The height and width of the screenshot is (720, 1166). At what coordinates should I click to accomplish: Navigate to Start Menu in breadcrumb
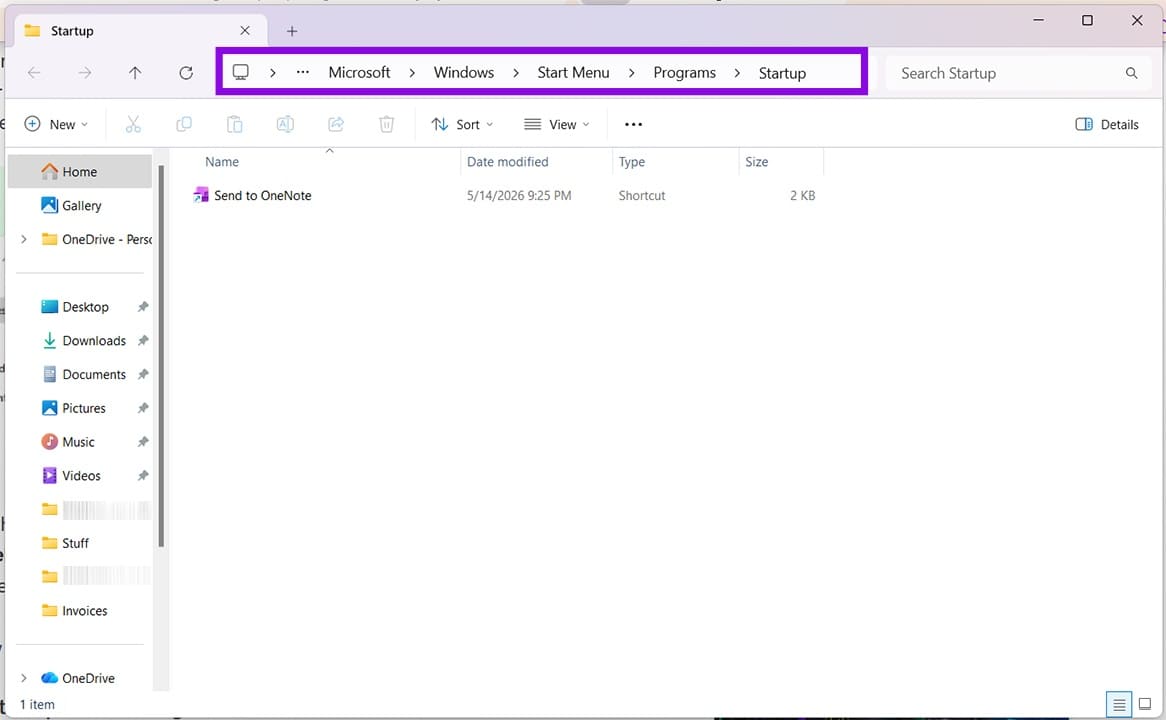[573, 72]
